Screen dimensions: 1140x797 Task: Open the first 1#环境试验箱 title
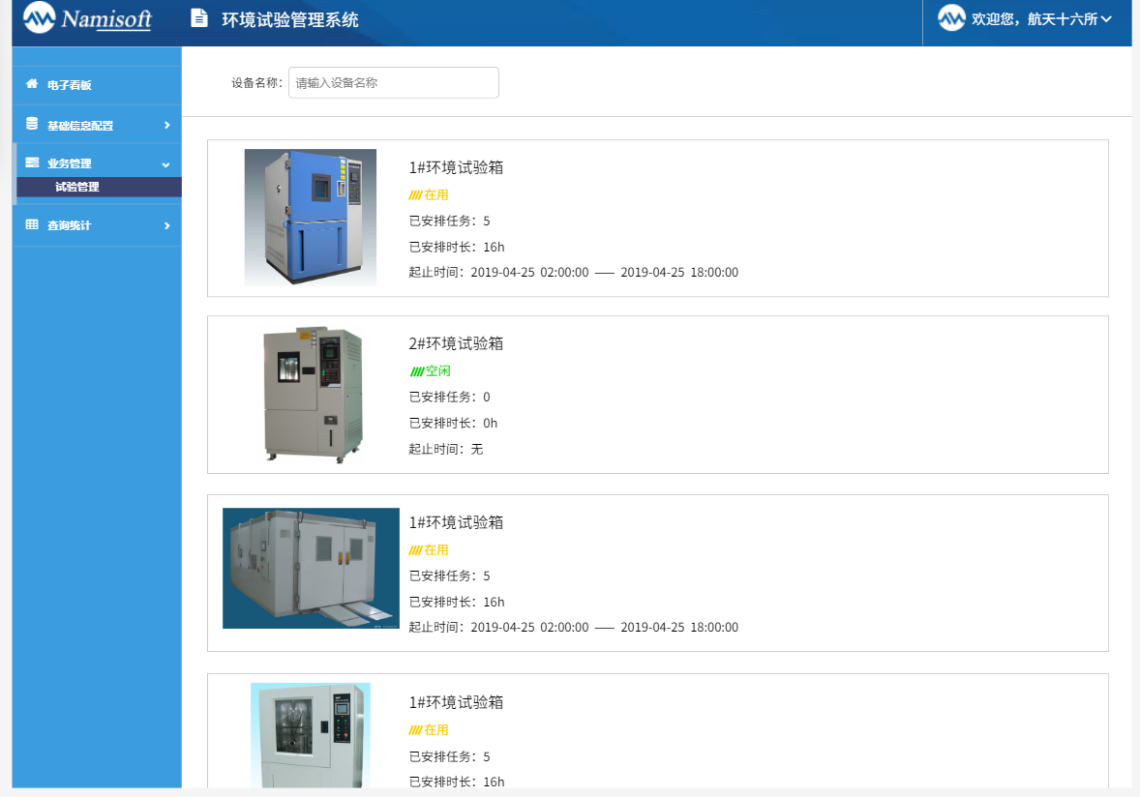[456, 167]
